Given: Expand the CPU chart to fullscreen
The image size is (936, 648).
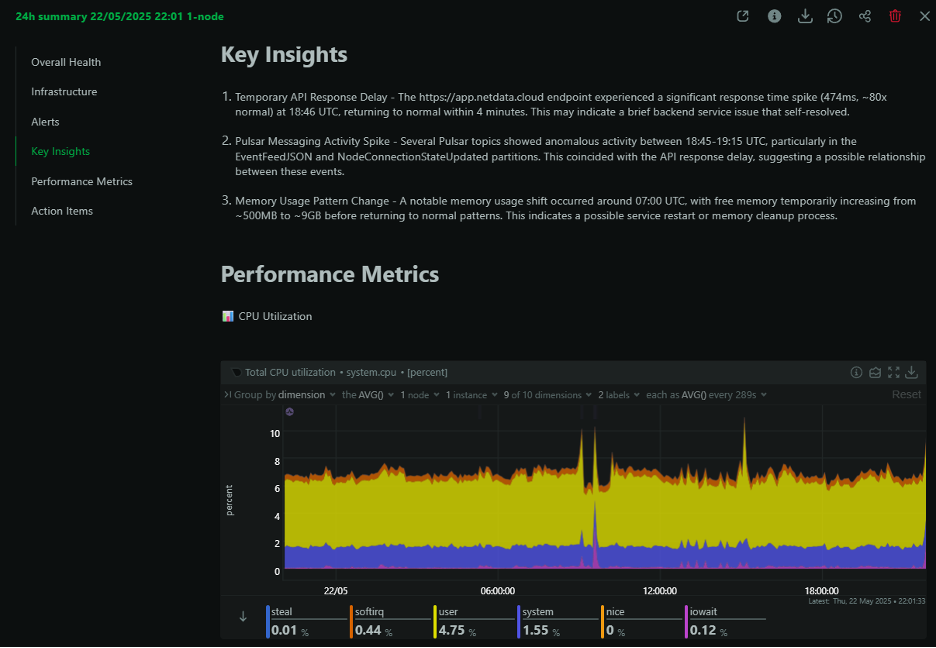Looking at the screenshot, I should click(894, 372).
